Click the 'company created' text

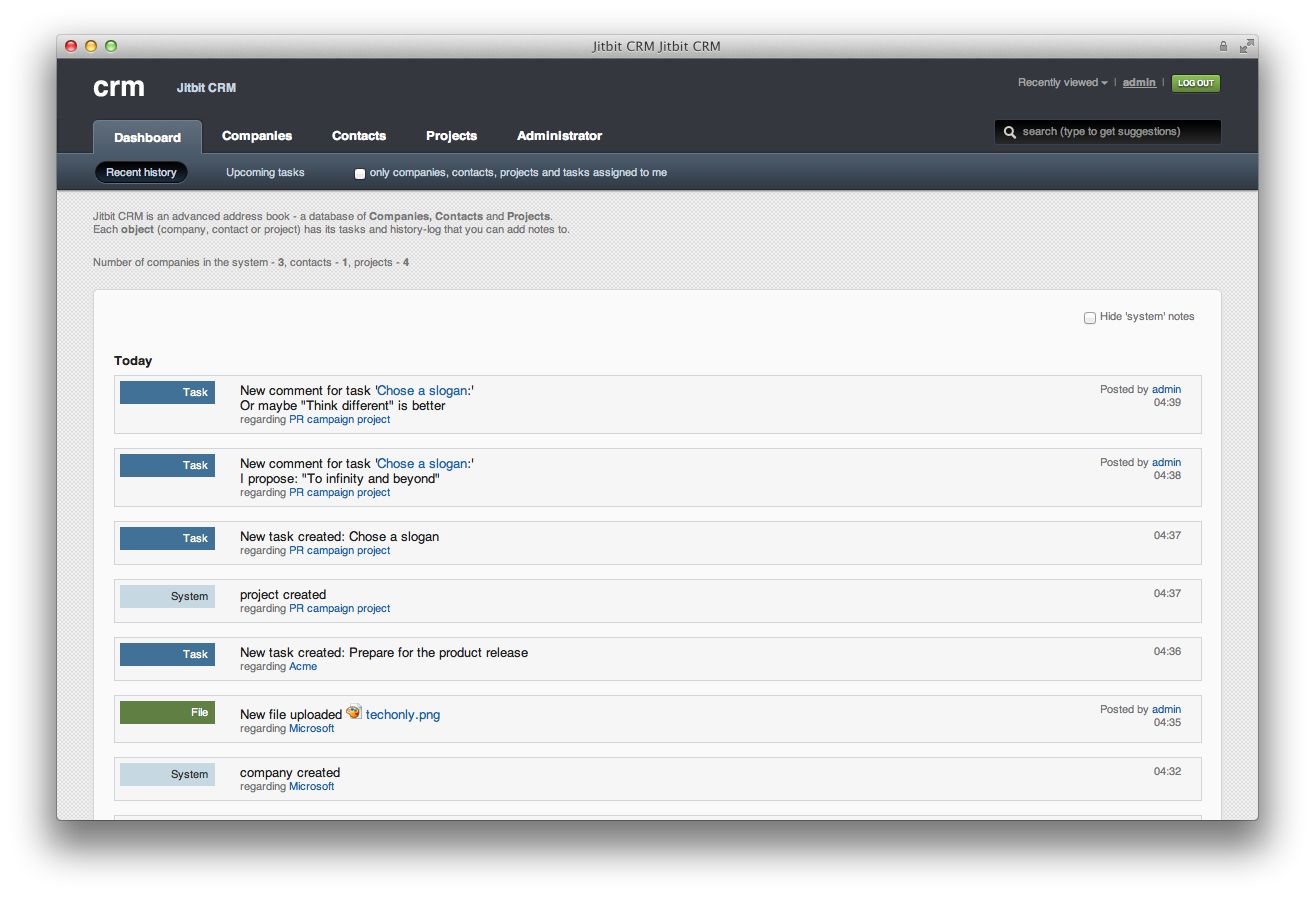coord(290,773)
